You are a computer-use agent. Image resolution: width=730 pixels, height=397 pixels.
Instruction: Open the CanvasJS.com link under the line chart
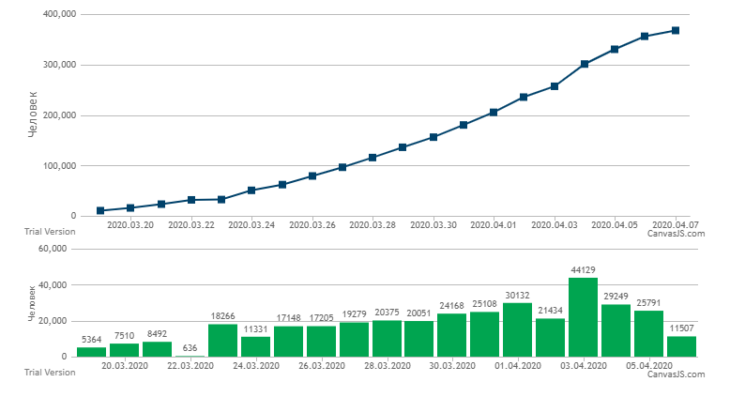click(x=676, y=234)
